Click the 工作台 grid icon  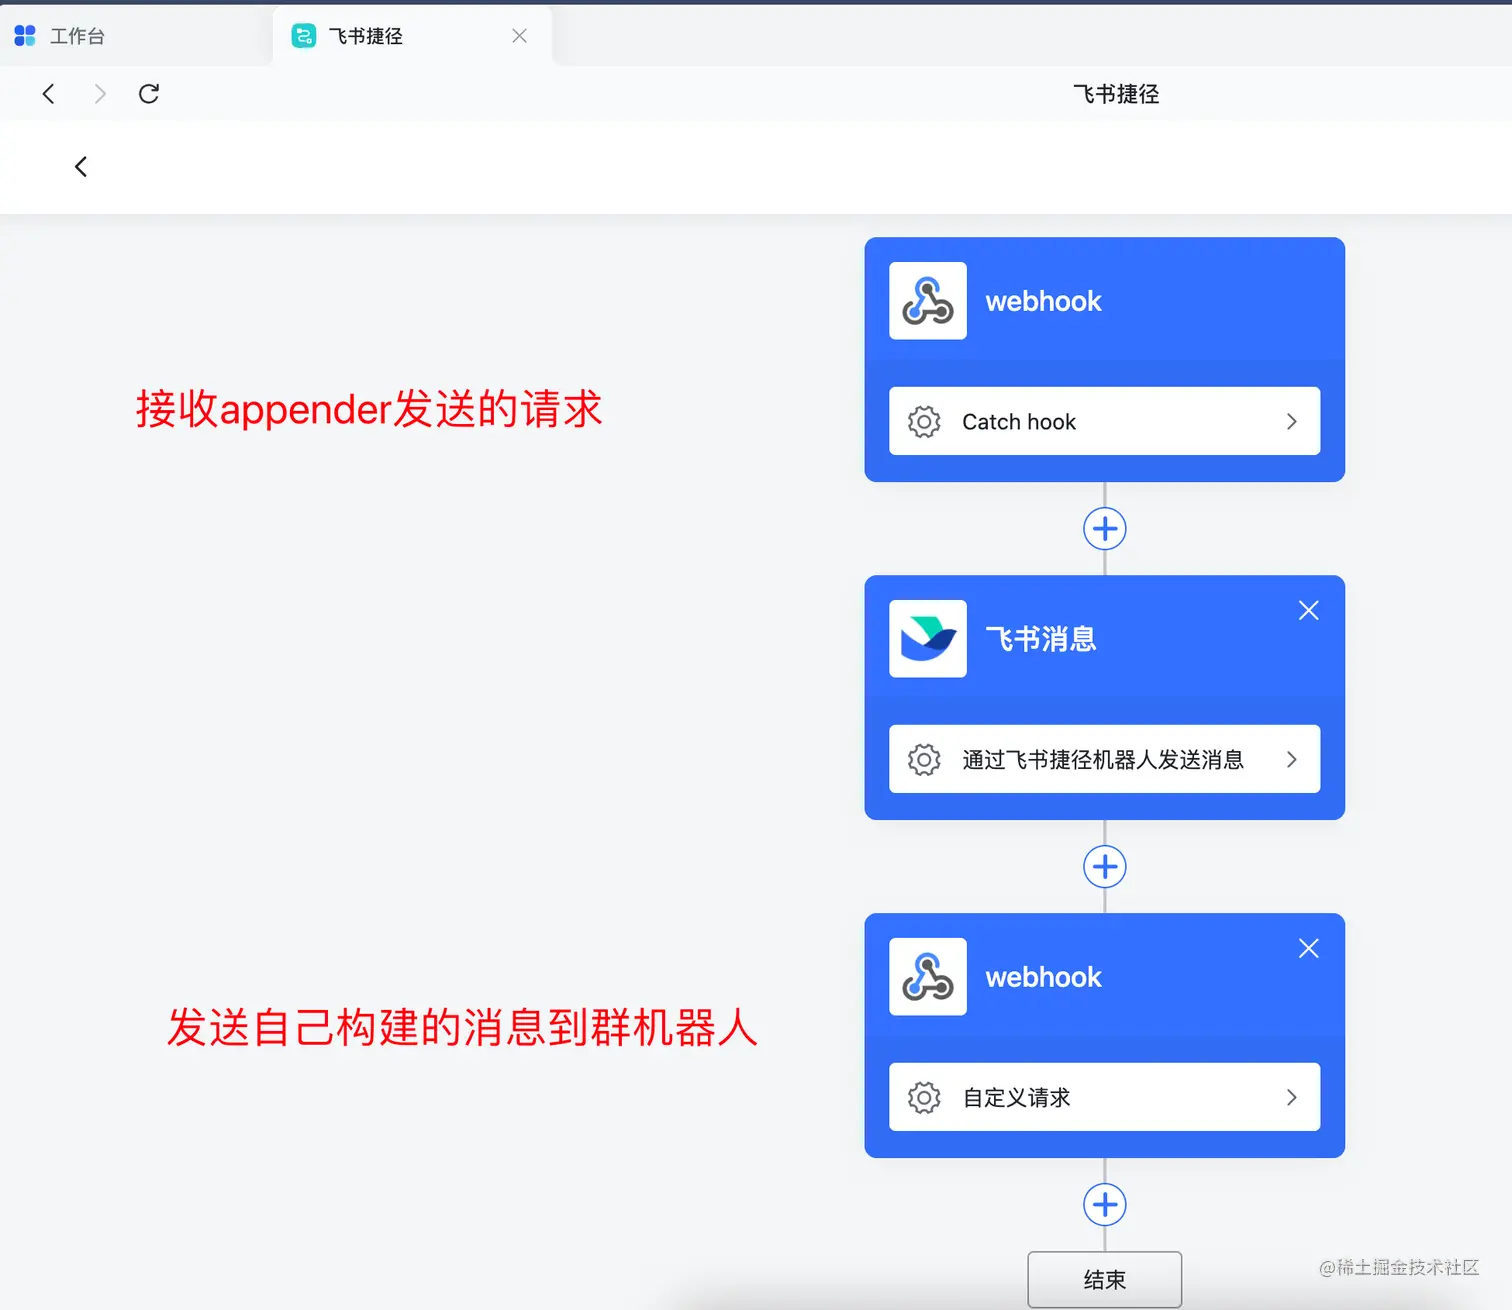point(25,36)
